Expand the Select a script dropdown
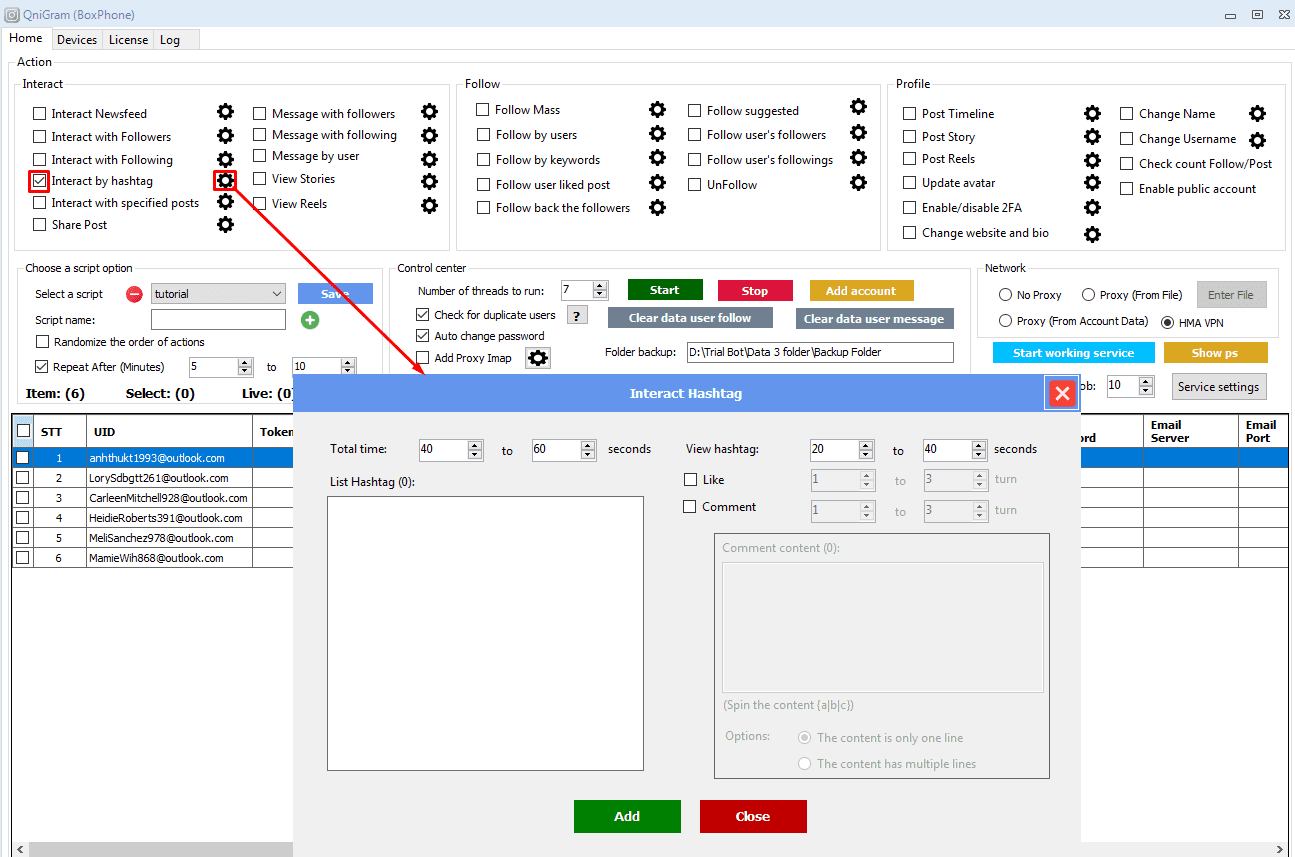This screenshot has height=857, width=1295. [x=277, y=294]
